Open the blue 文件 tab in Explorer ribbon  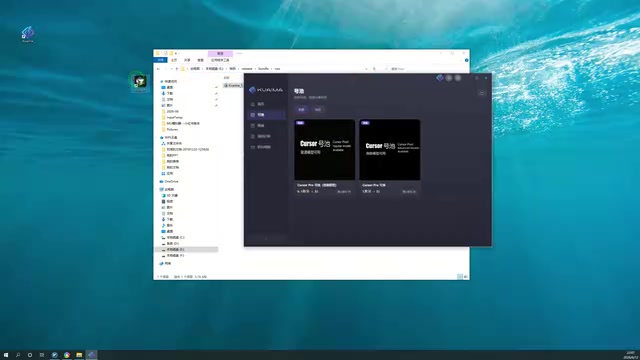coord(160,60)
